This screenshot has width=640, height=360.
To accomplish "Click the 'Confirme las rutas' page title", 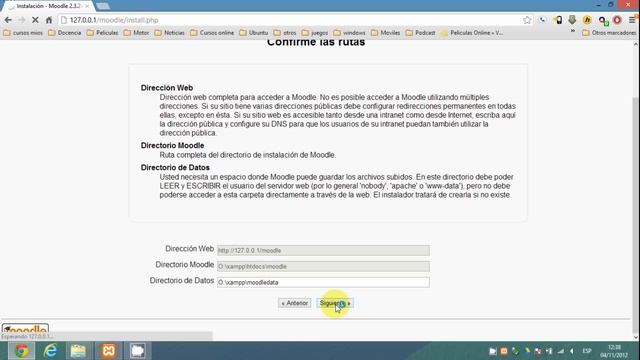I will pyautogui.click(x=316, y=42).
